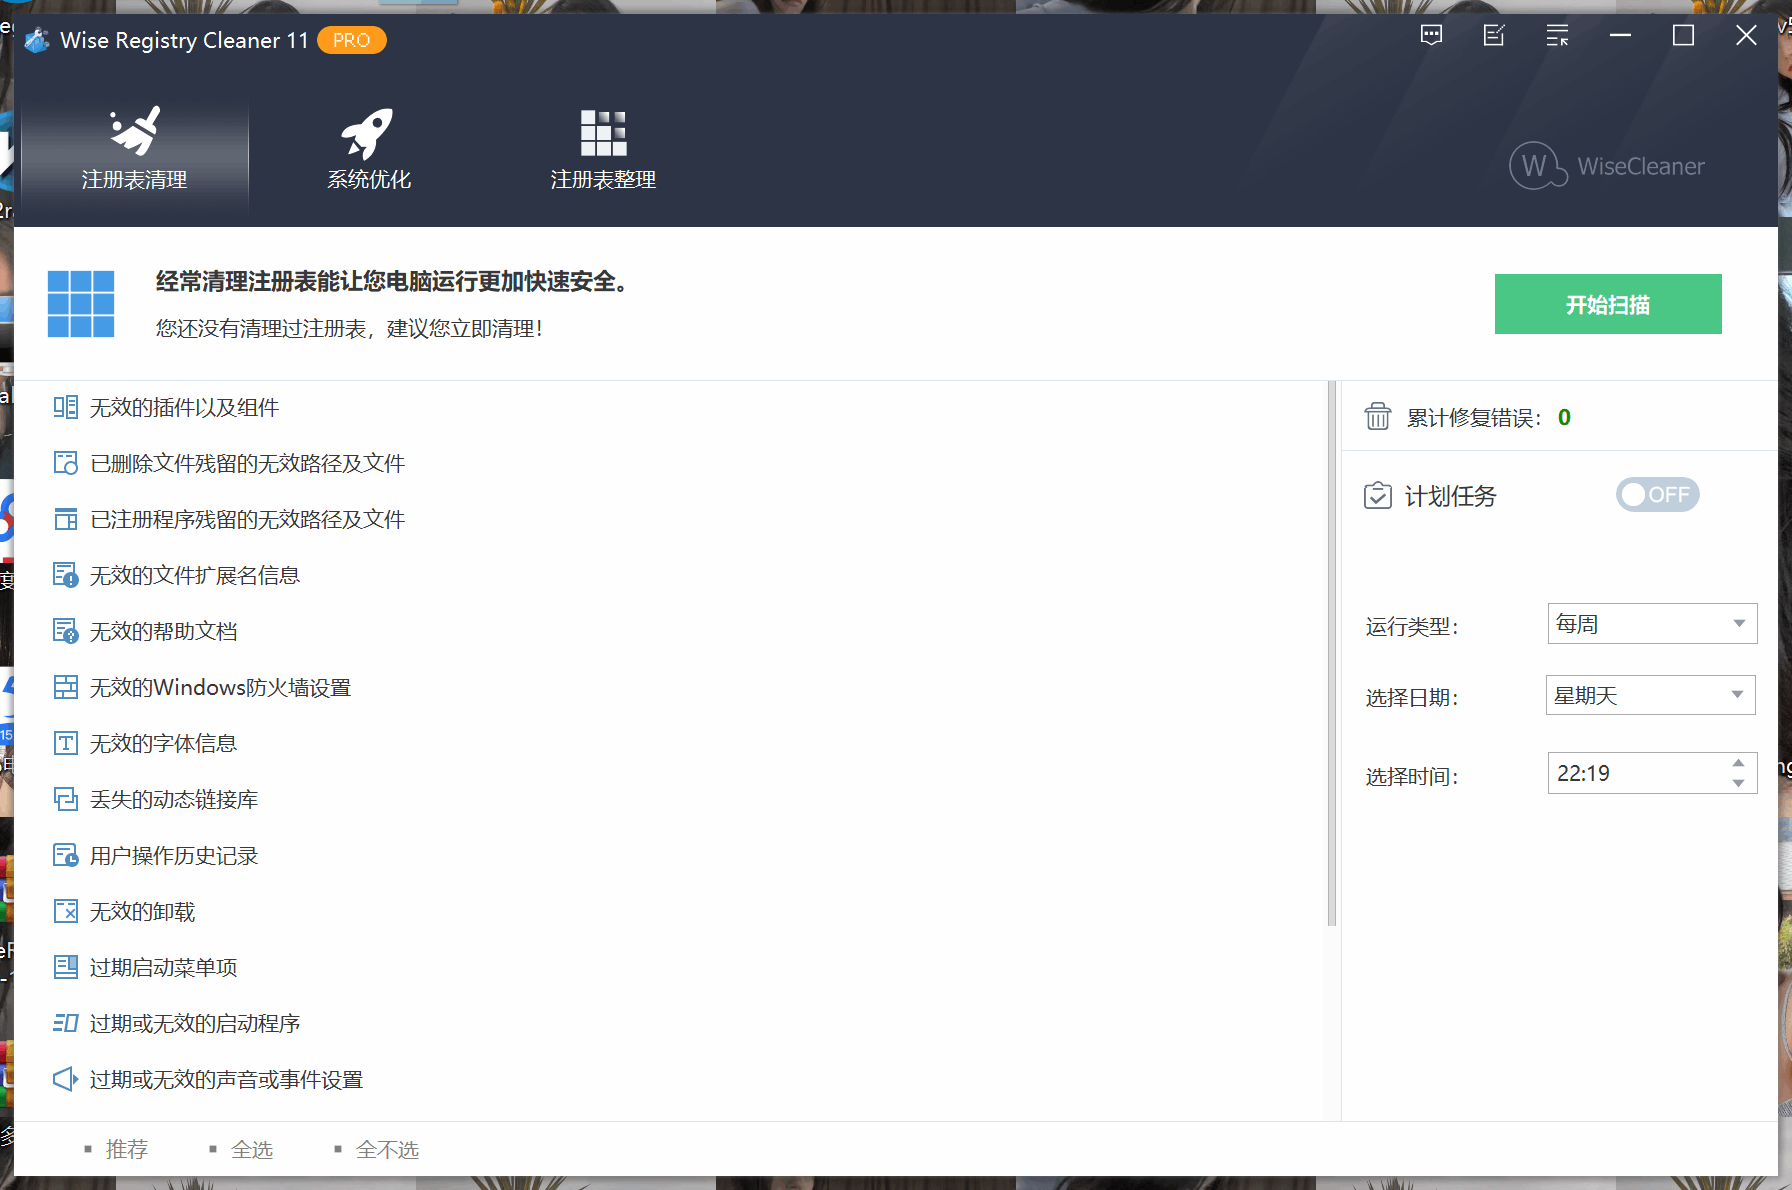Select the 过期或无效的启动程序 text

coord(195,1024)
